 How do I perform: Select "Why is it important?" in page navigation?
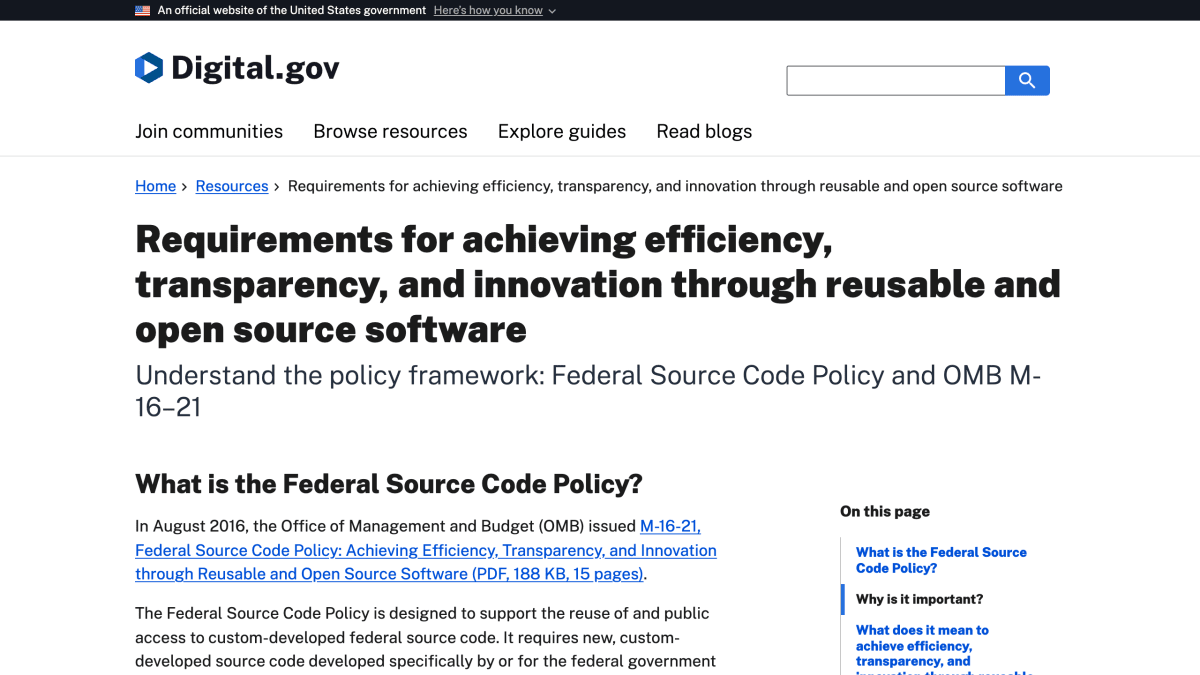pos(919,599)
